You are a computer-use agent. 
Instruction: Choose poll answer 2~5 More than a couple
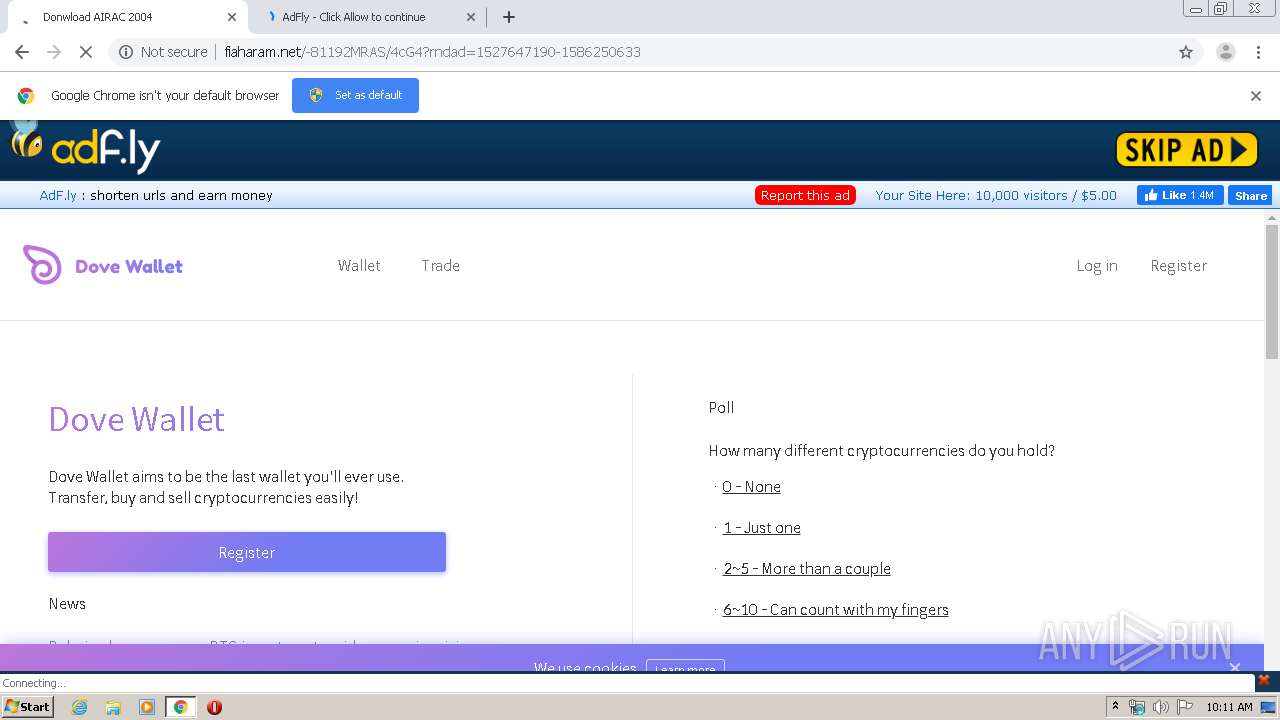[807, 568]
